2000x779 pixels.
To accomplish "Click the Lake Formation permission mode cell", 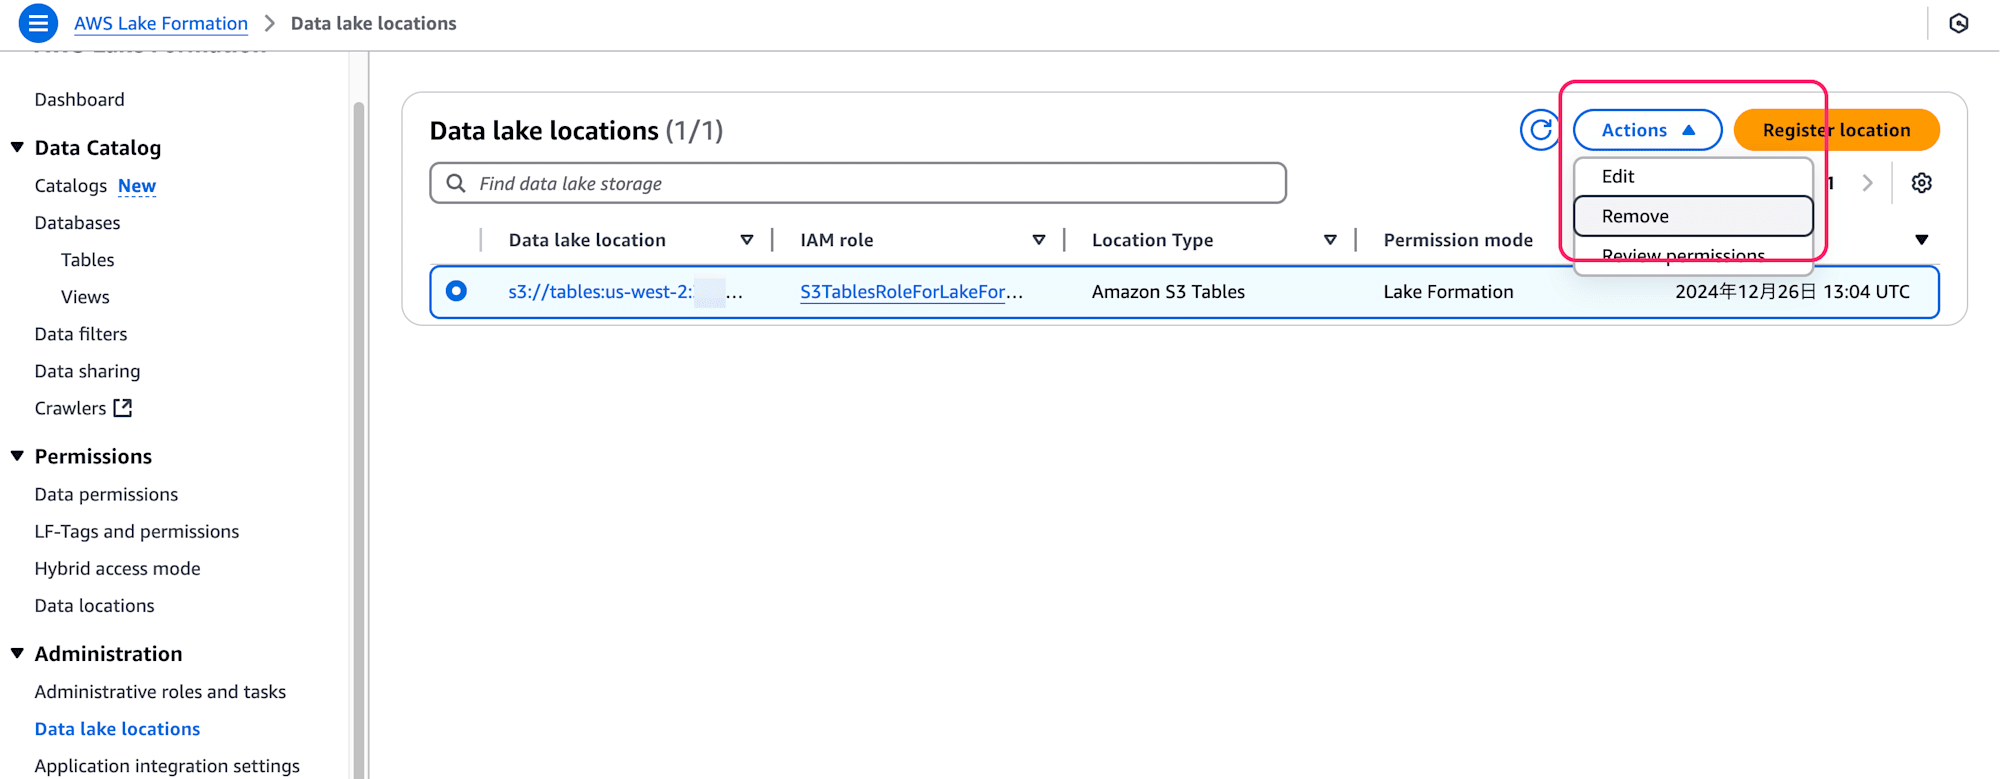I will coord(1448,291).
